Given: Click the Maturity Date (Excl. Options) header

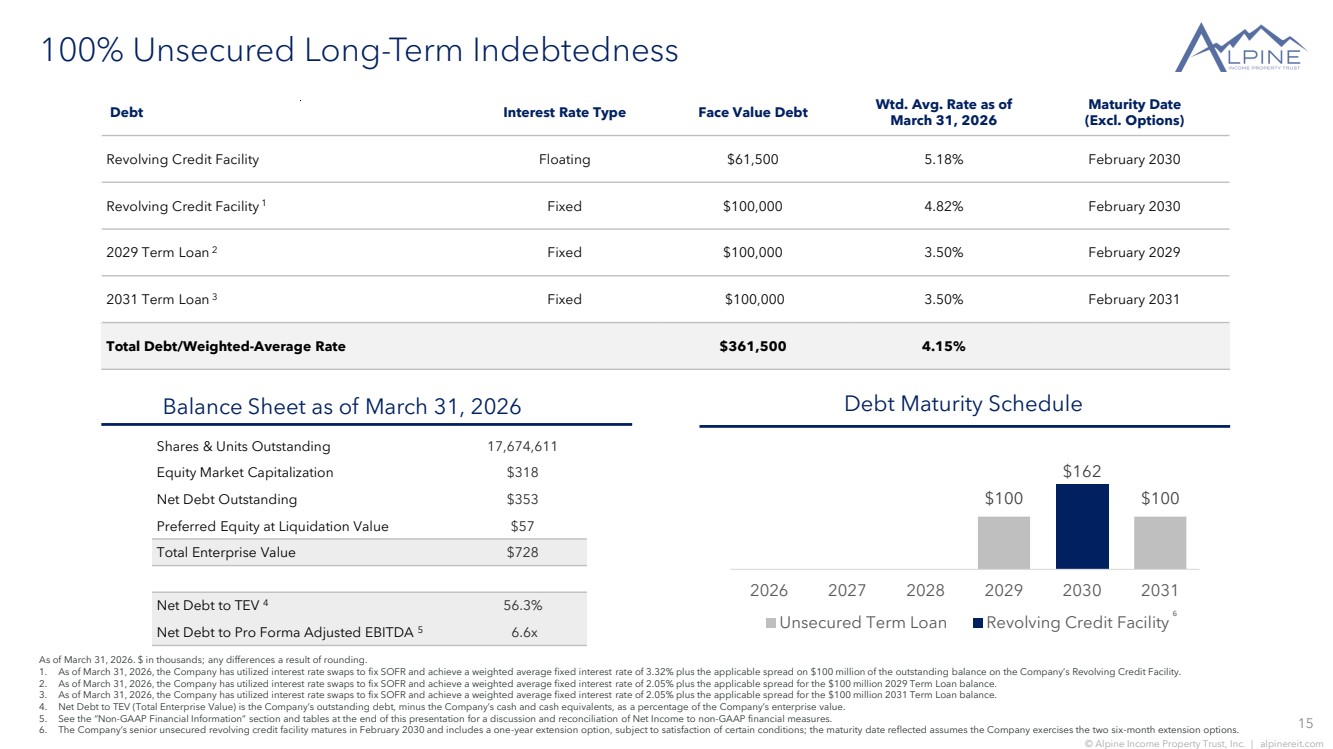Looking at the screenshot, I should coord(1134,112).
